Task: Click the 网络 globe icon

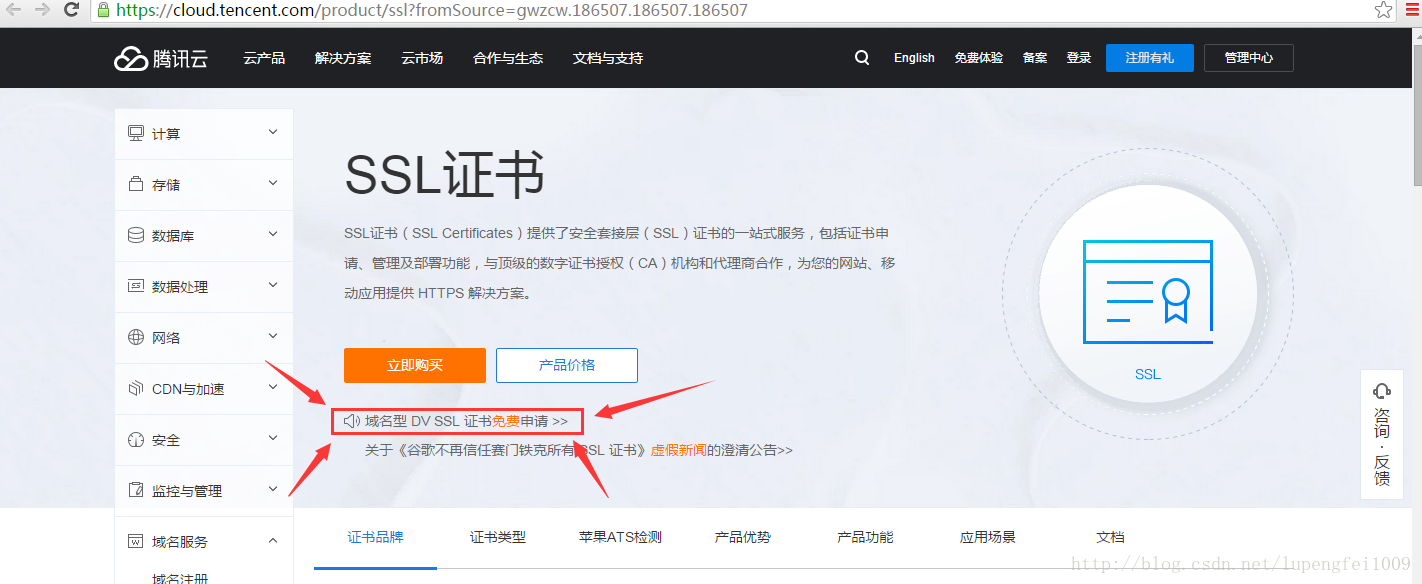Action: (x=136, y=337)
